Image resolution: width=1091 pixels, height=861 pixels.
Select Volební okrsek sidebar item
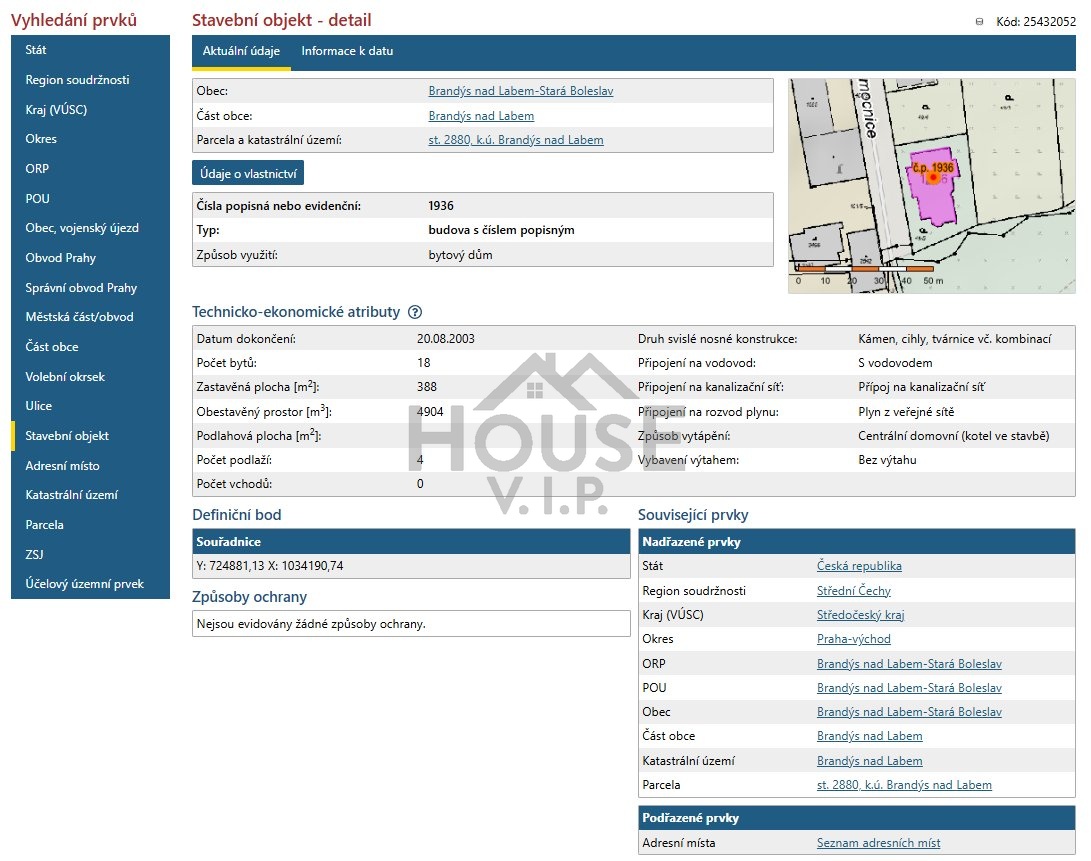click(65, 377)
